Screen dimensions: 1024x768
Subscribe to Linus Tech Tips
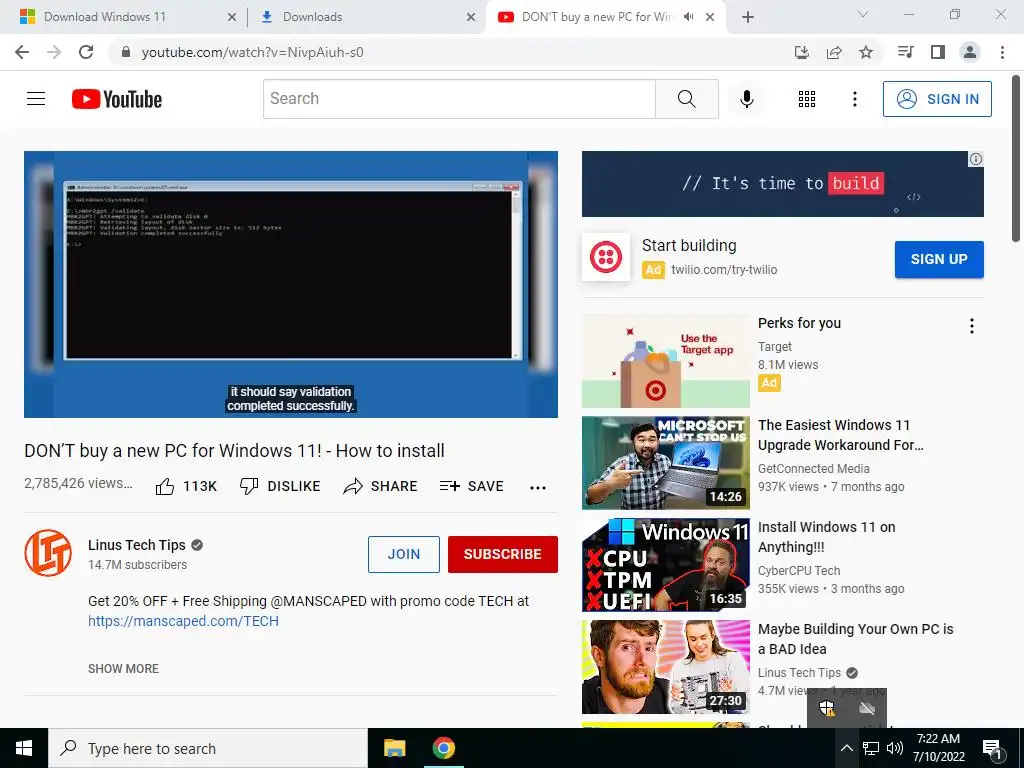point(503,554)
